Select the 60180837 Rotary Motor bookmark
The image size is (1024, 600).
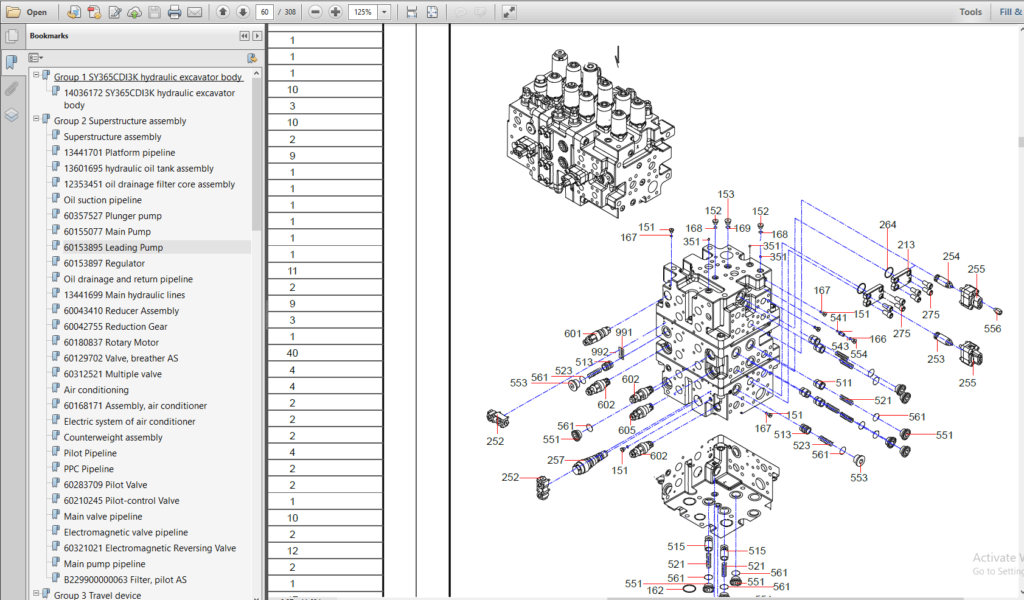(111, 342)
